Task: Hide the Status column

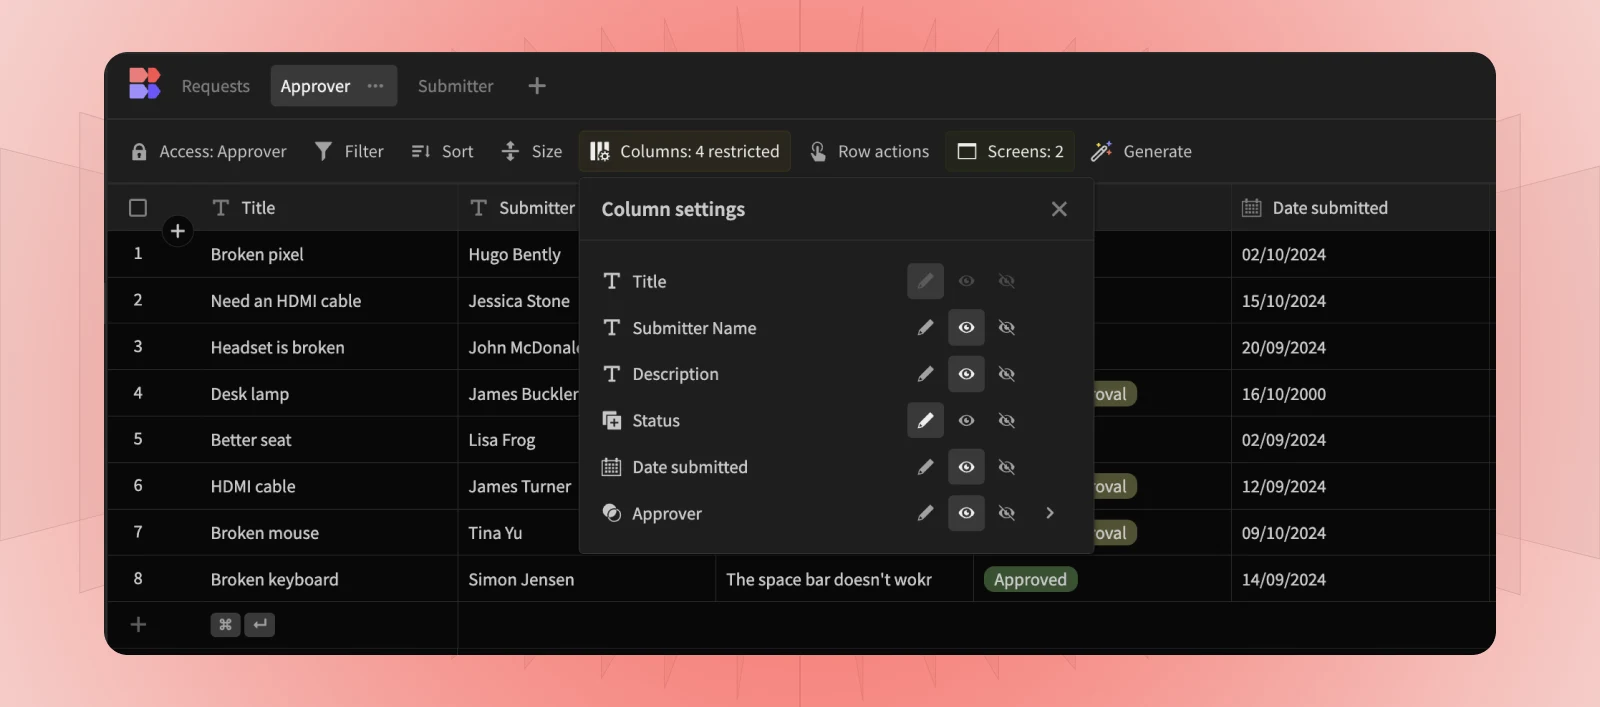Action: (x=1007, y=421)
